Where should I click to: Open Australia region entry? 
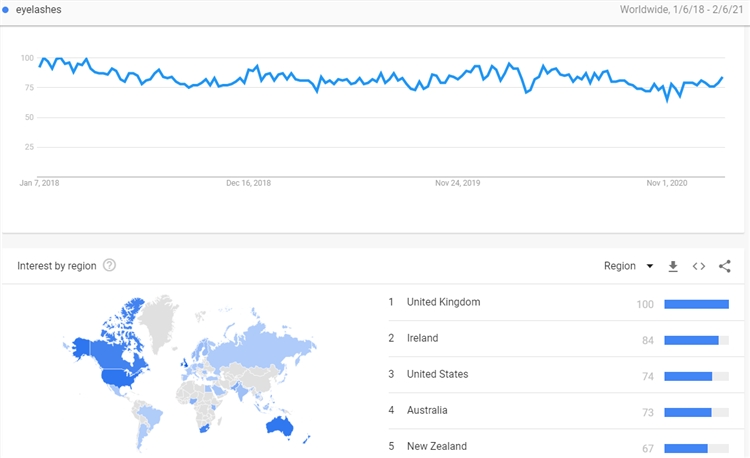(x=427, y=410)
